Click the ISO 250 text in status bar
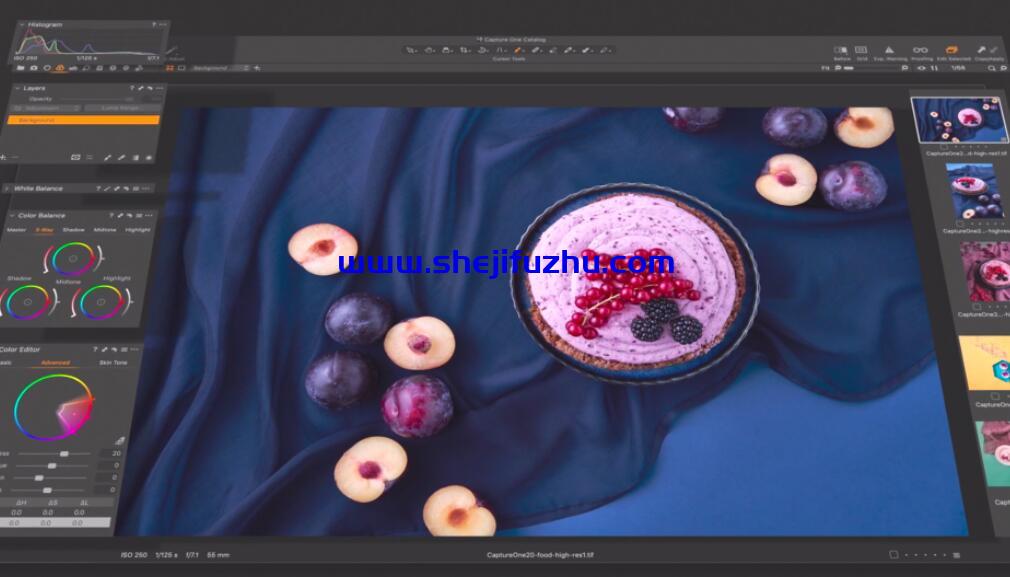 134,554
